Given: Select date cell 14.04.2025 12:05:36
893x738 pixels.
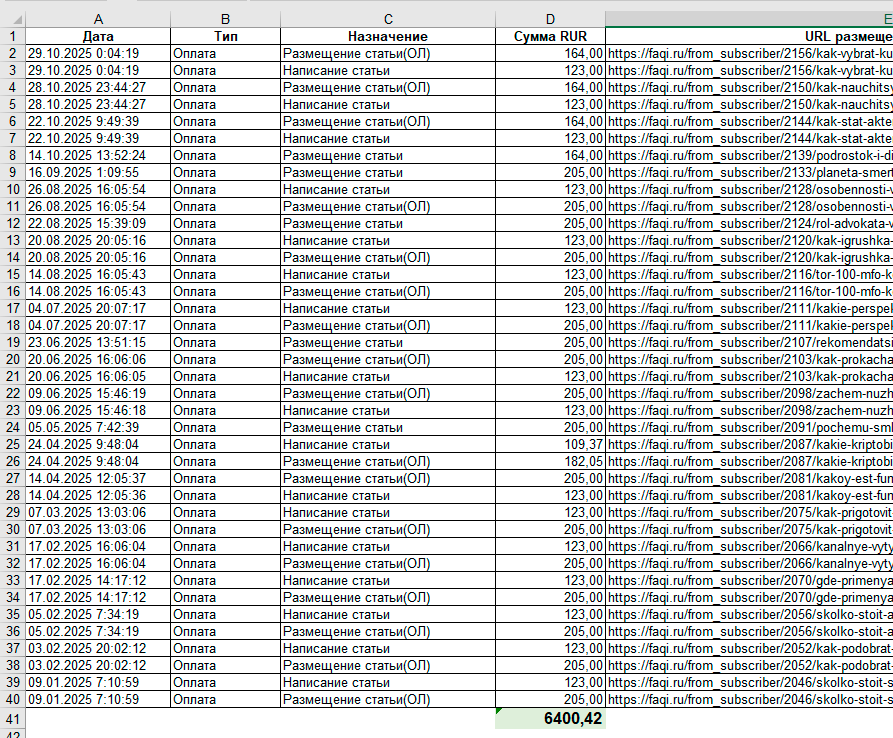Looking at the screenshot, I should point(98,495).
